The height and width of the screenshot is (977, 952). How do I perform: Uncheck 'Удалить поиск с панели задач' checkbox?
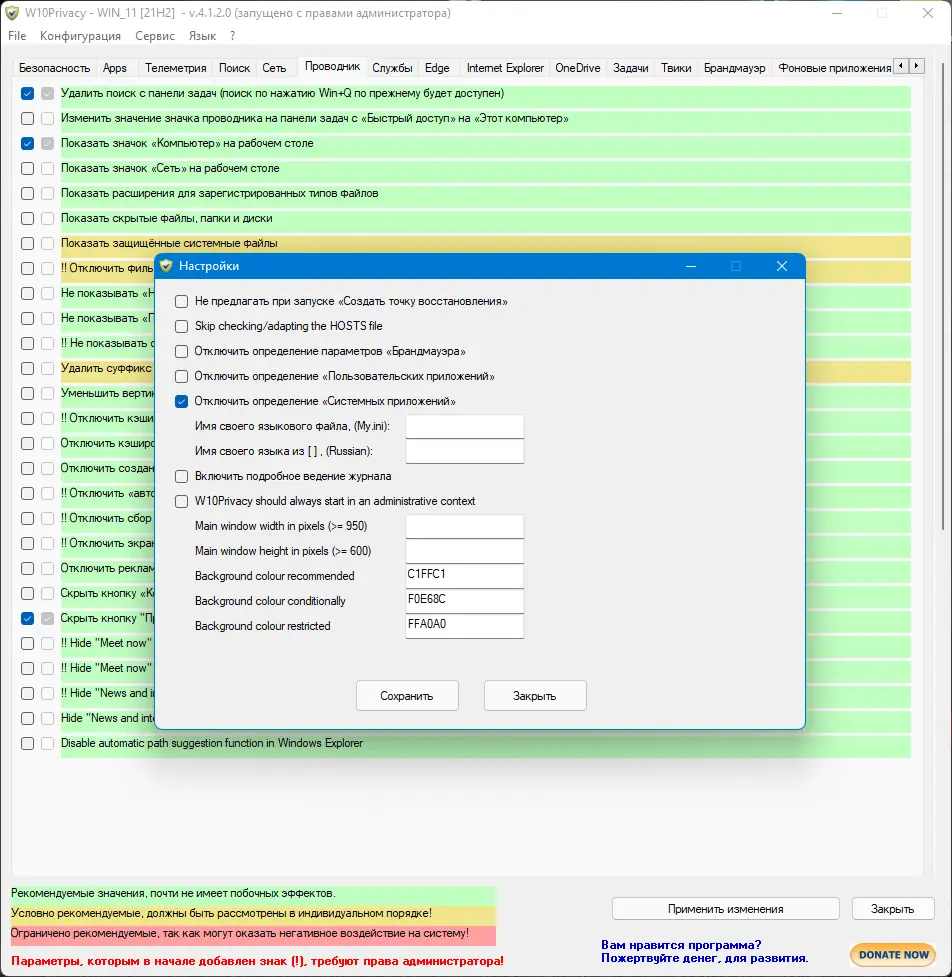point(27,93)
